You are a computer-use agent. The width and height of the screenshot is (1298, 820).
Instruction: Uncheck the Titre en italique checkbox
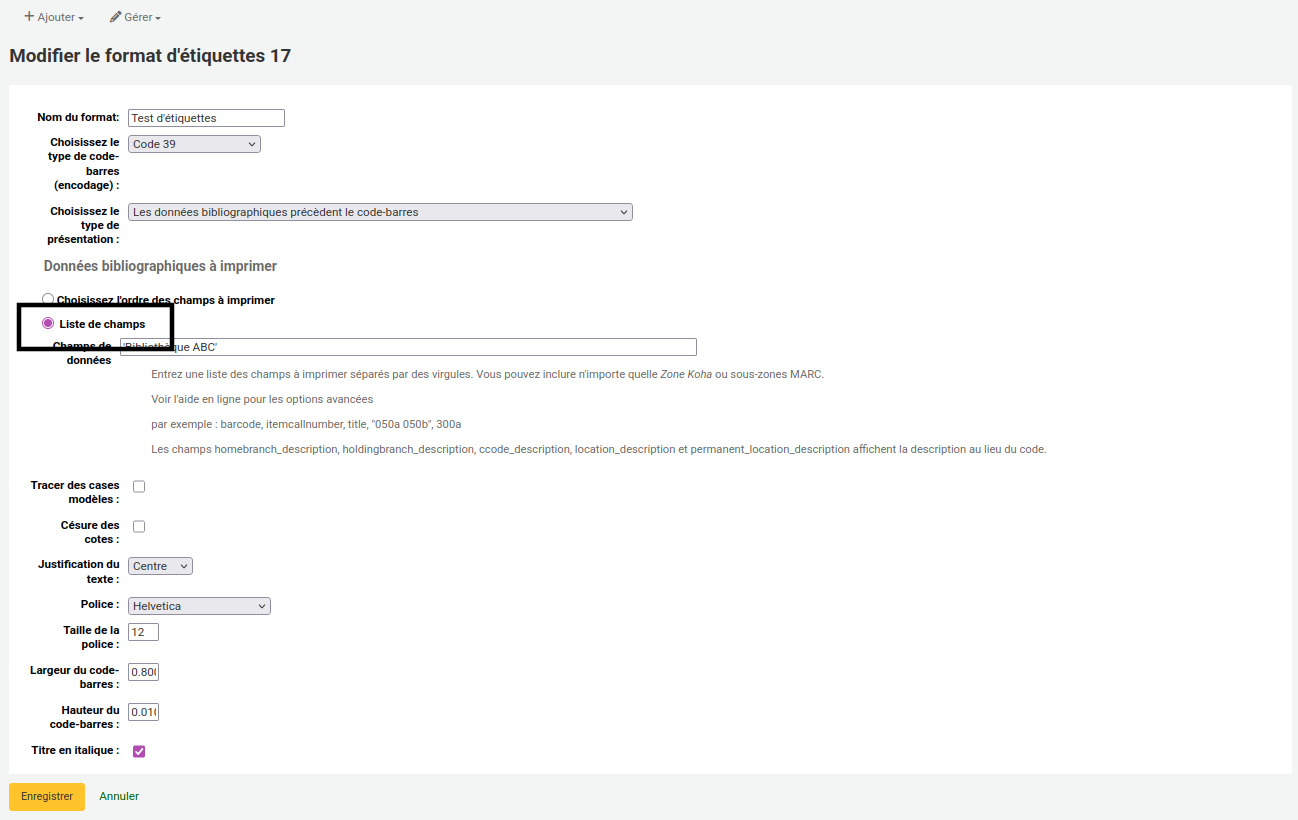pos(139,751)
